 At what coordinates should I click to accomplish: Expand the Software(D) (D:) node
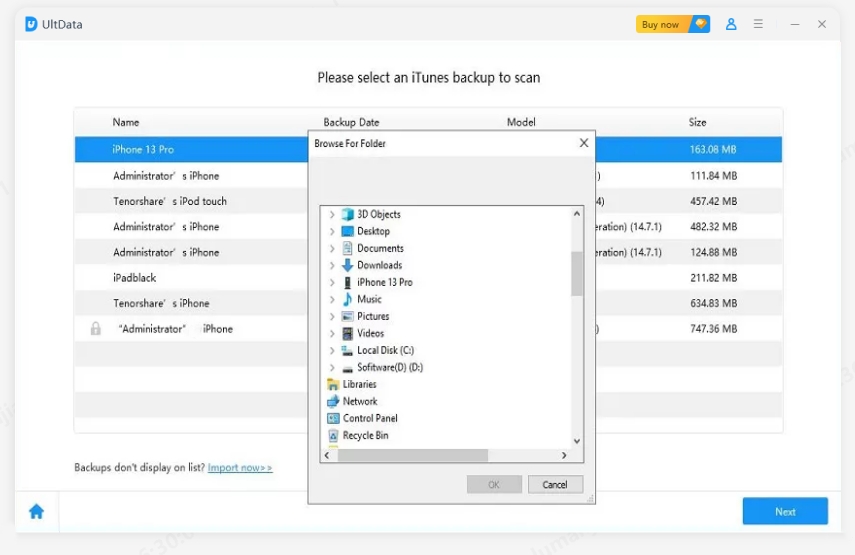click(x=332, y=367)
